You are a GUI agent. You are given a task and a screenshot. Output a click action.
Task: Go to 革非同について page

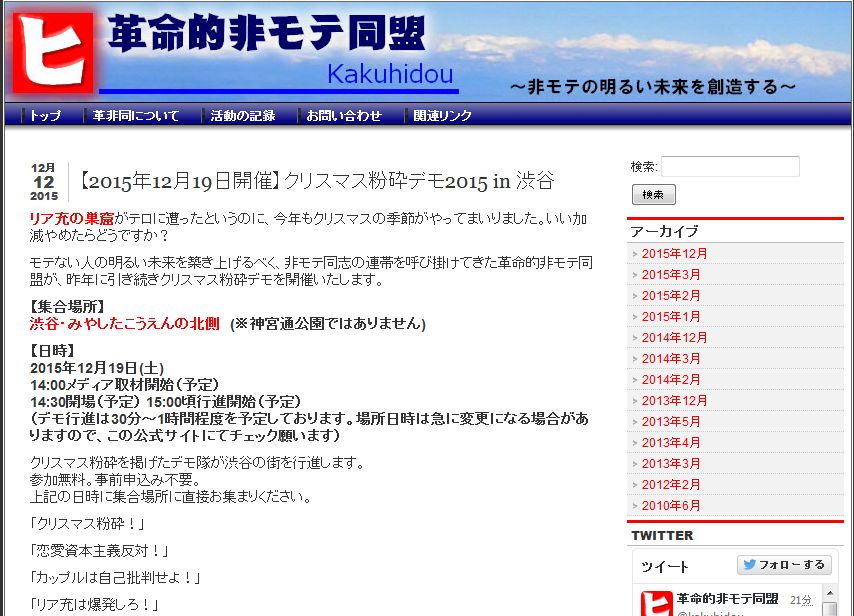(x=136, y=116)
